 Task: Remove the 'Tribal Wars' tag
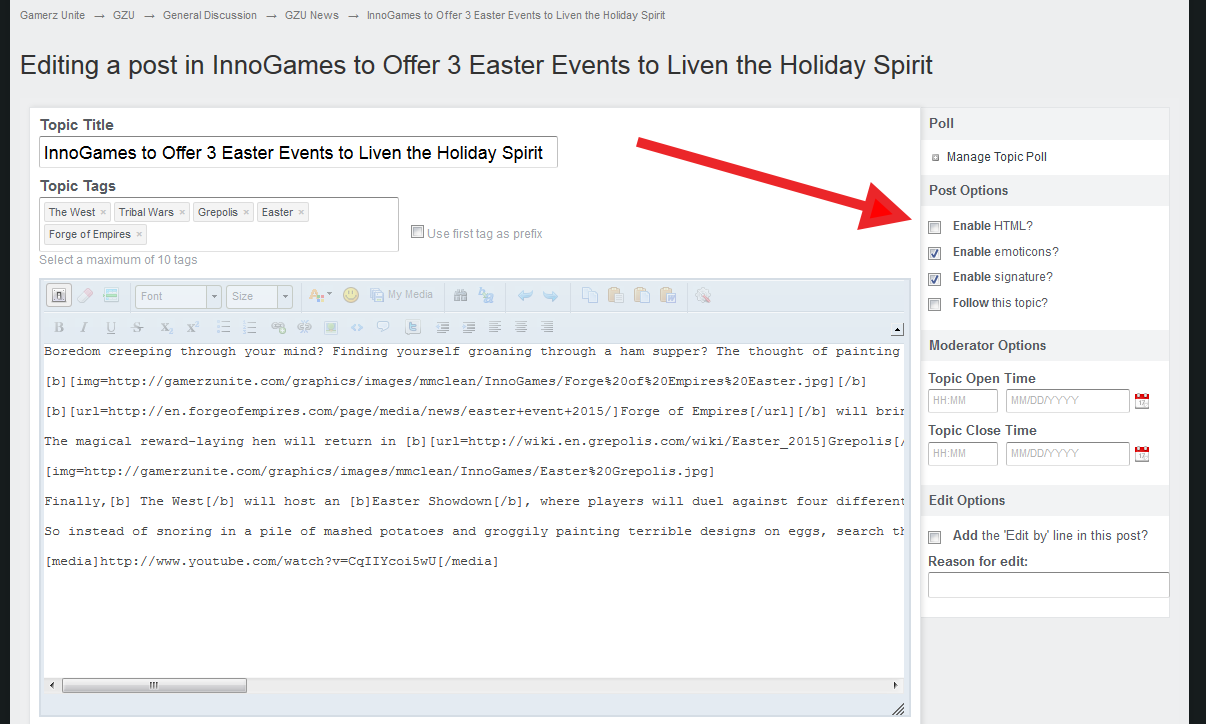coord(182,212)
